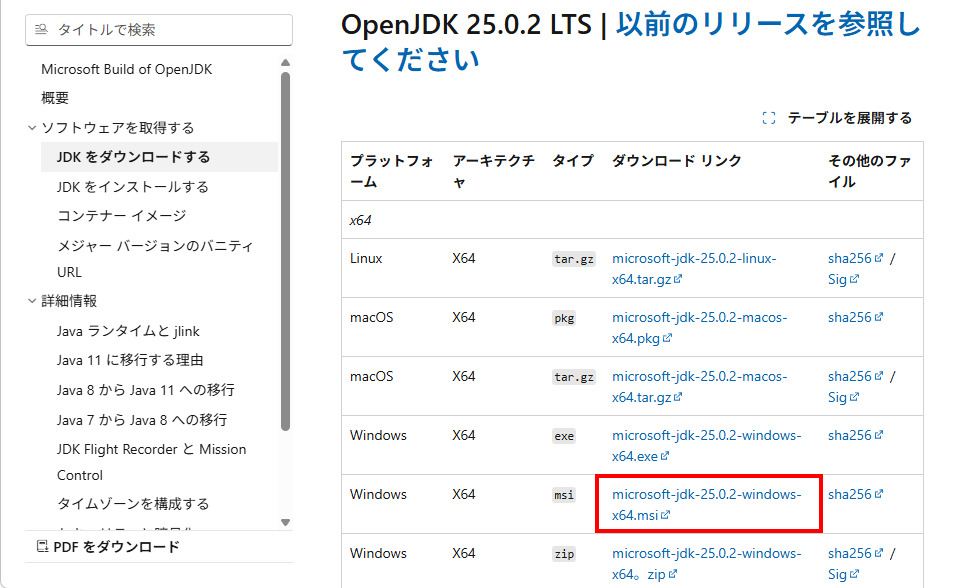
Task: Open the 概要 page from sidebar
Action: pos(53,97)
